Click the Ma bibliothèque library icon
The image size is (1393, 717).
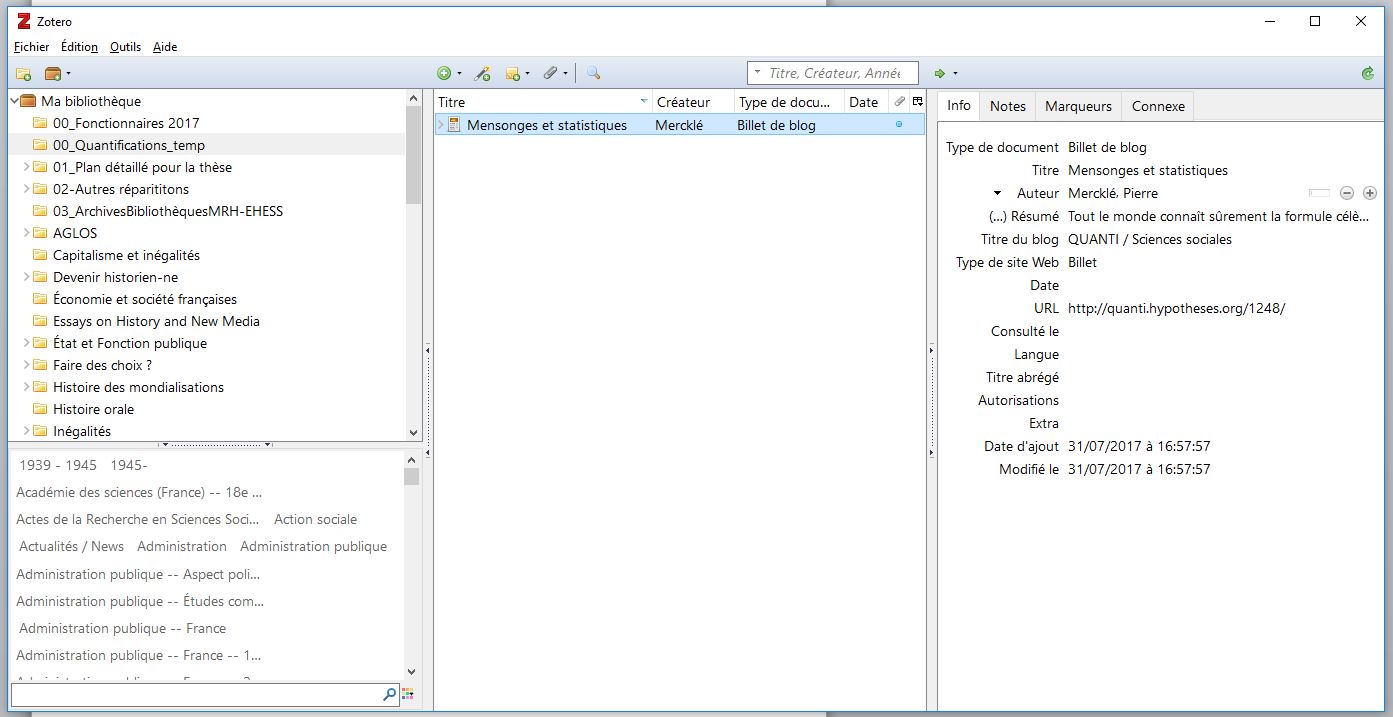[x=28, y=101]
